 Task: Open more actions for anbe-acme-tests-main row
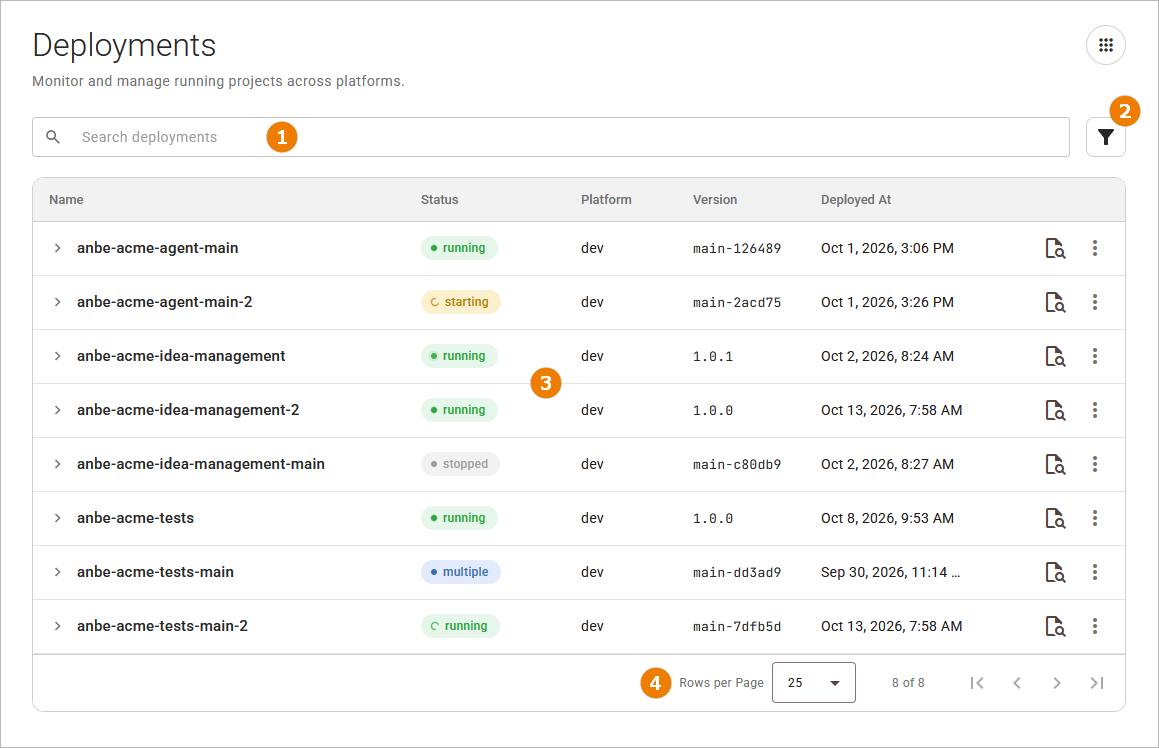[x=1095, y=572]
